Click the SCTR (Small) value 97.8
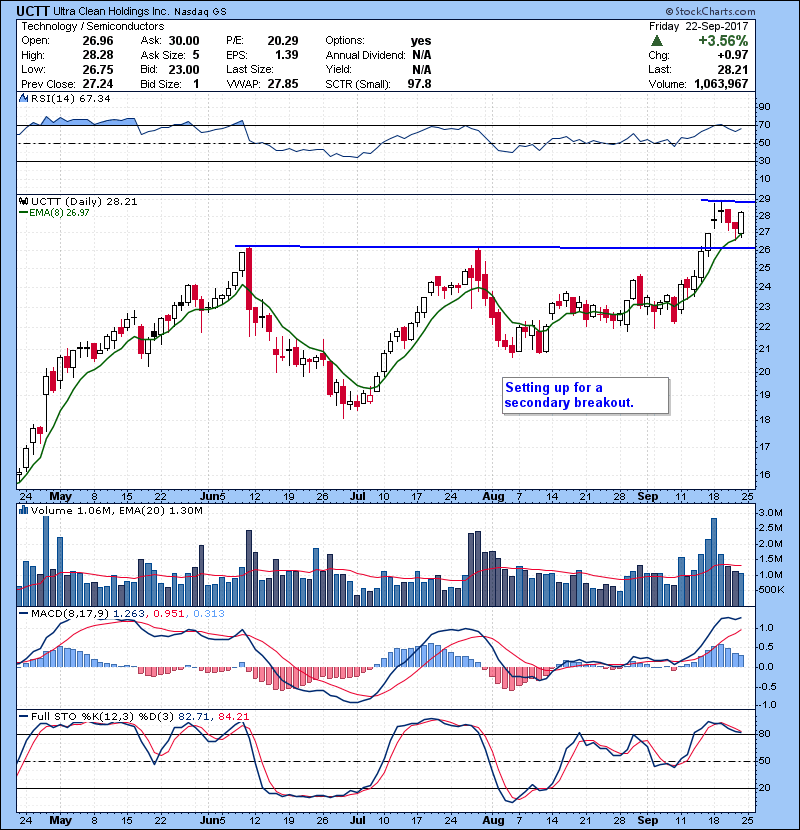The image size is (800, 830). 419,84
